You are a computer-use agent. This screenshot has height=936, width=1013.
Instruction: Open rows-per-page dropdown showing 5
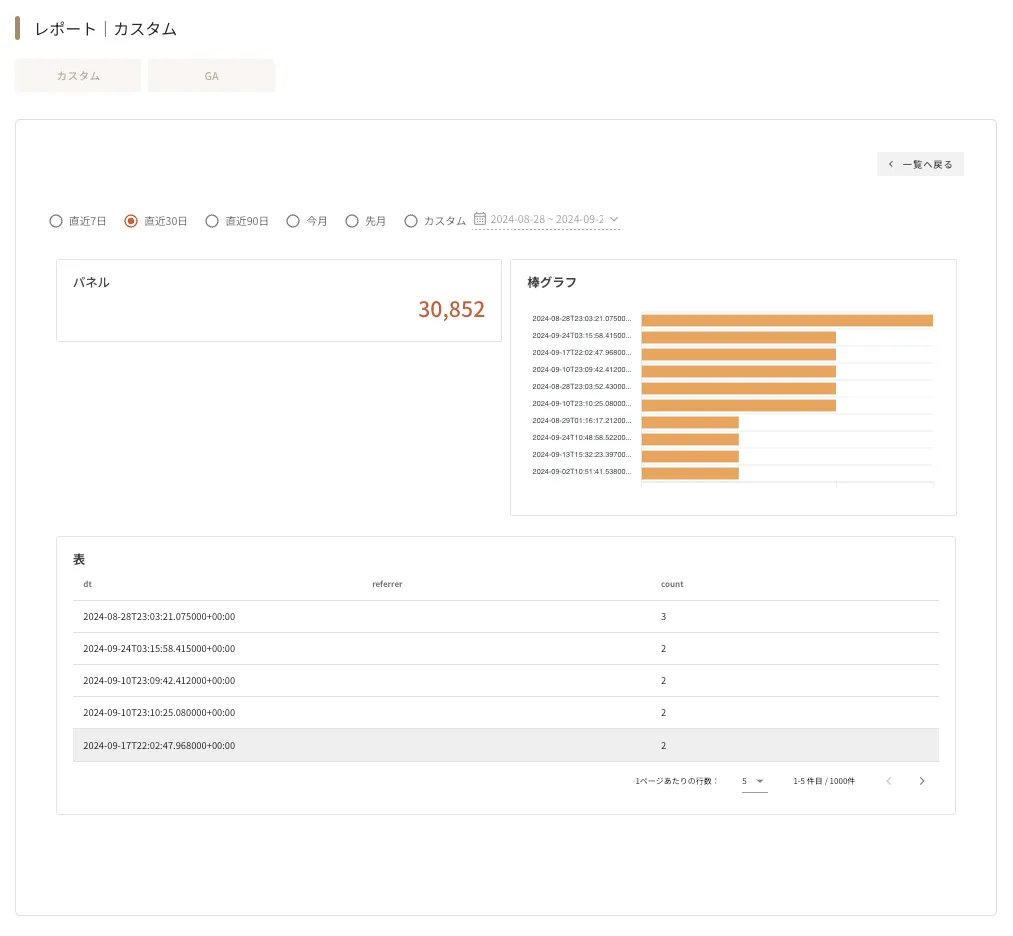coord(754,781)
